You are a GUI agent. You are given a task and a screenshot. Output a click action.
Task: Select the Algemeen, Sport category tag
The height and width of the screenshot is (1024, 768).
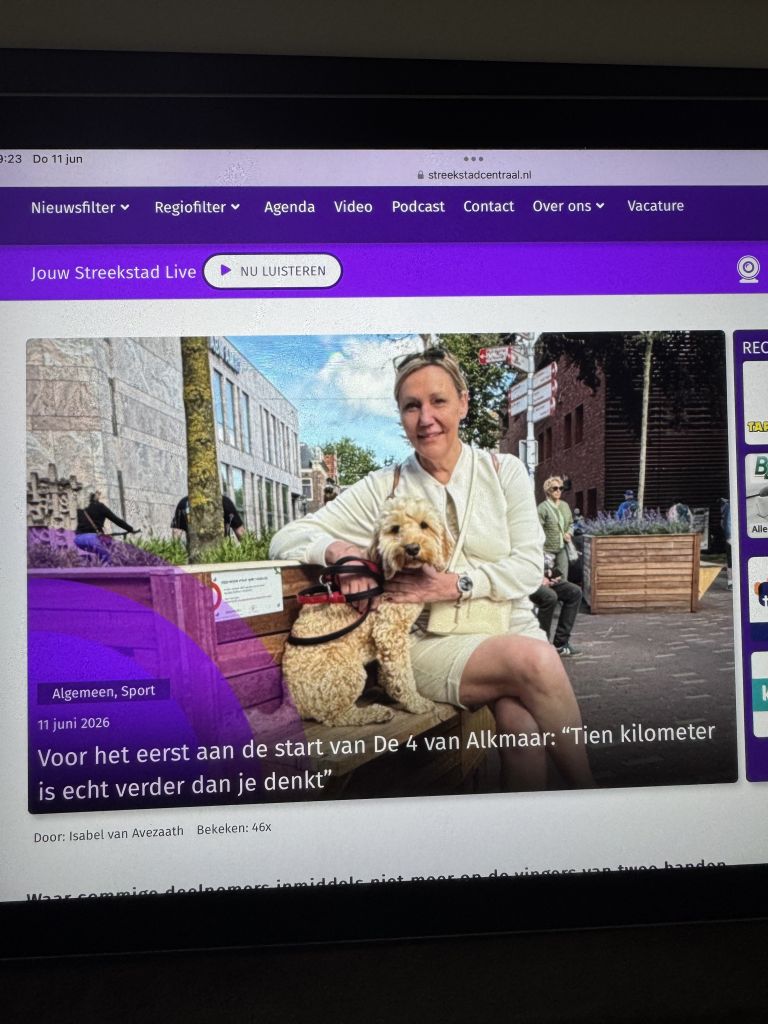(103, 692)
